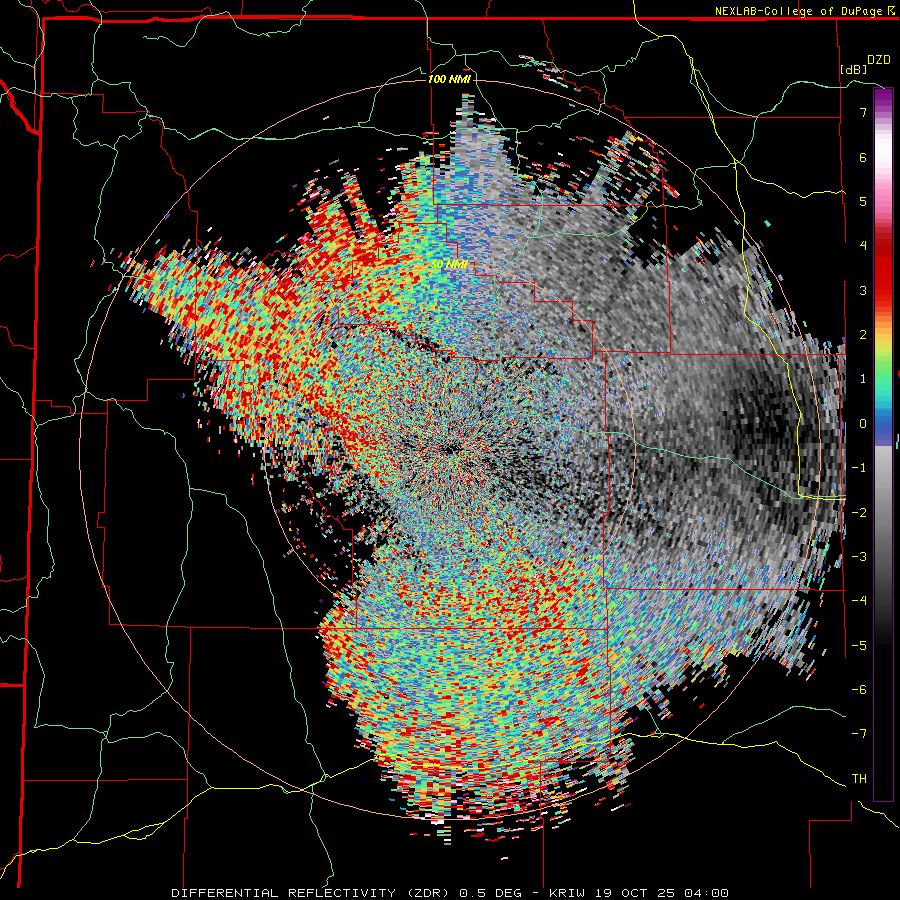900x900 pixels.
Task: Click the -5 tick label on scale
Action: pyautogui.click(x=859, y=646)
